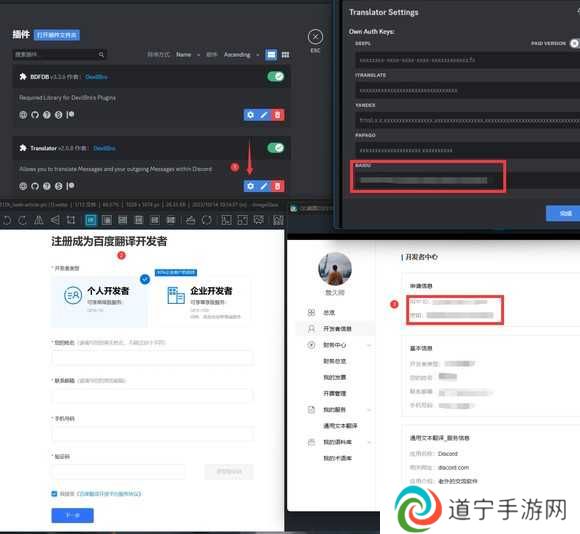Switch plugins to list view

tap(271, 55)
